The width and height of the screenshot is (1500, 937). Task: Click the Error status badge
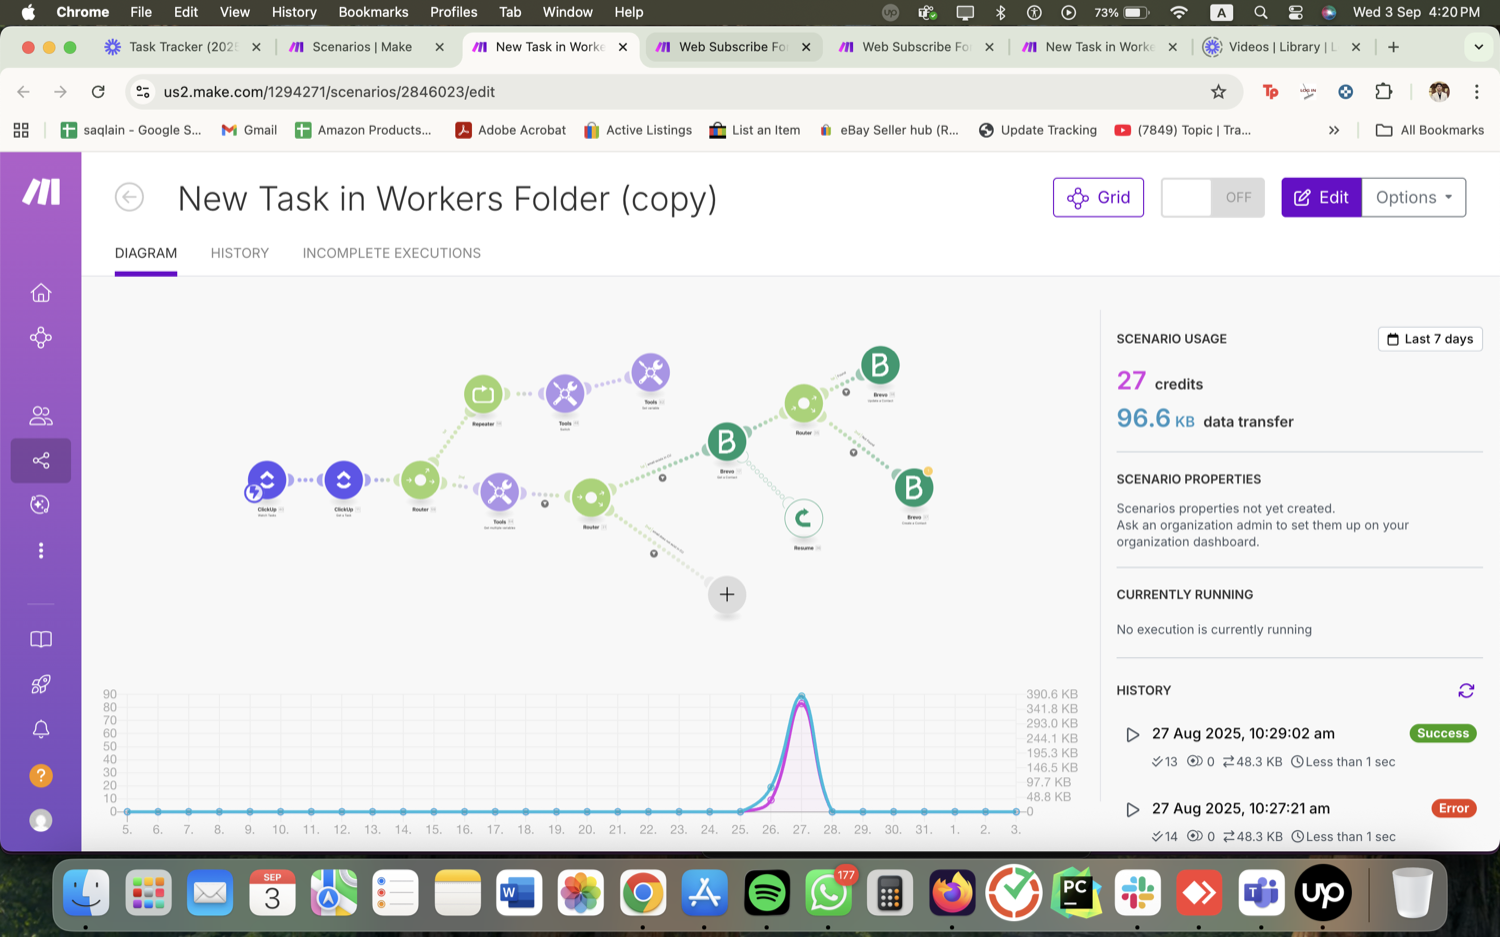(1454, 808)
